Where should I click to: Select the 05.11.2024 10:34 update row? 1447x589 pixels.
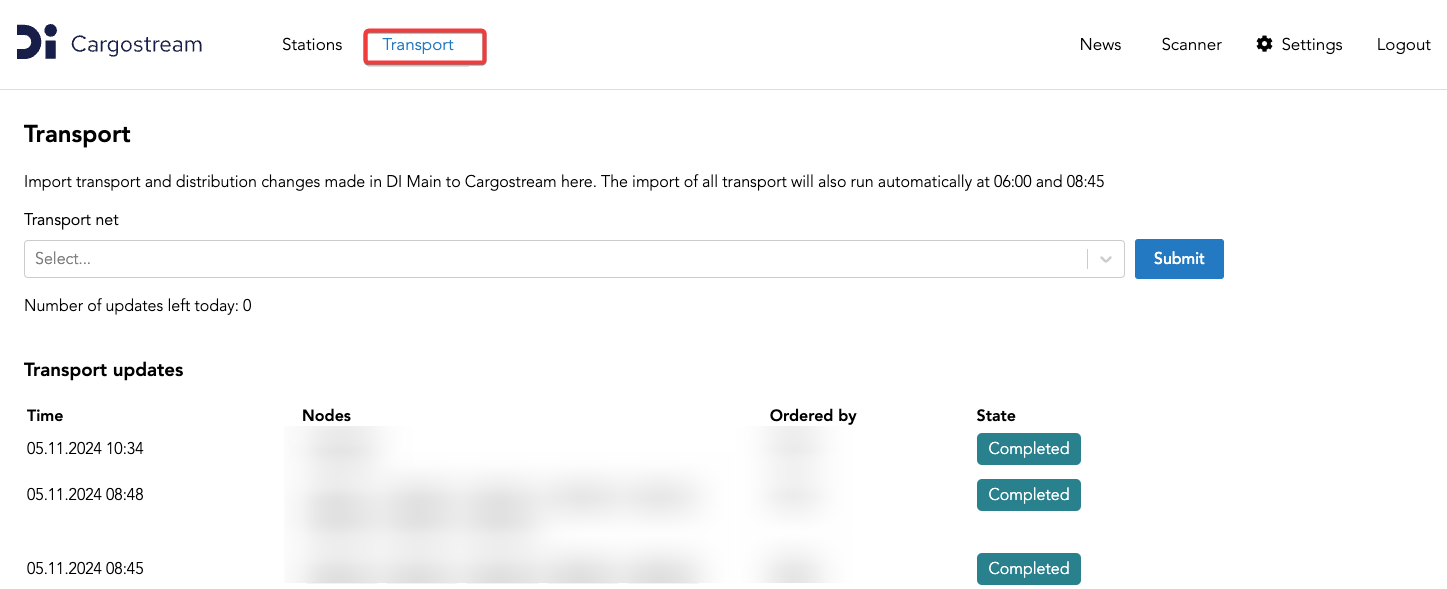554,449
